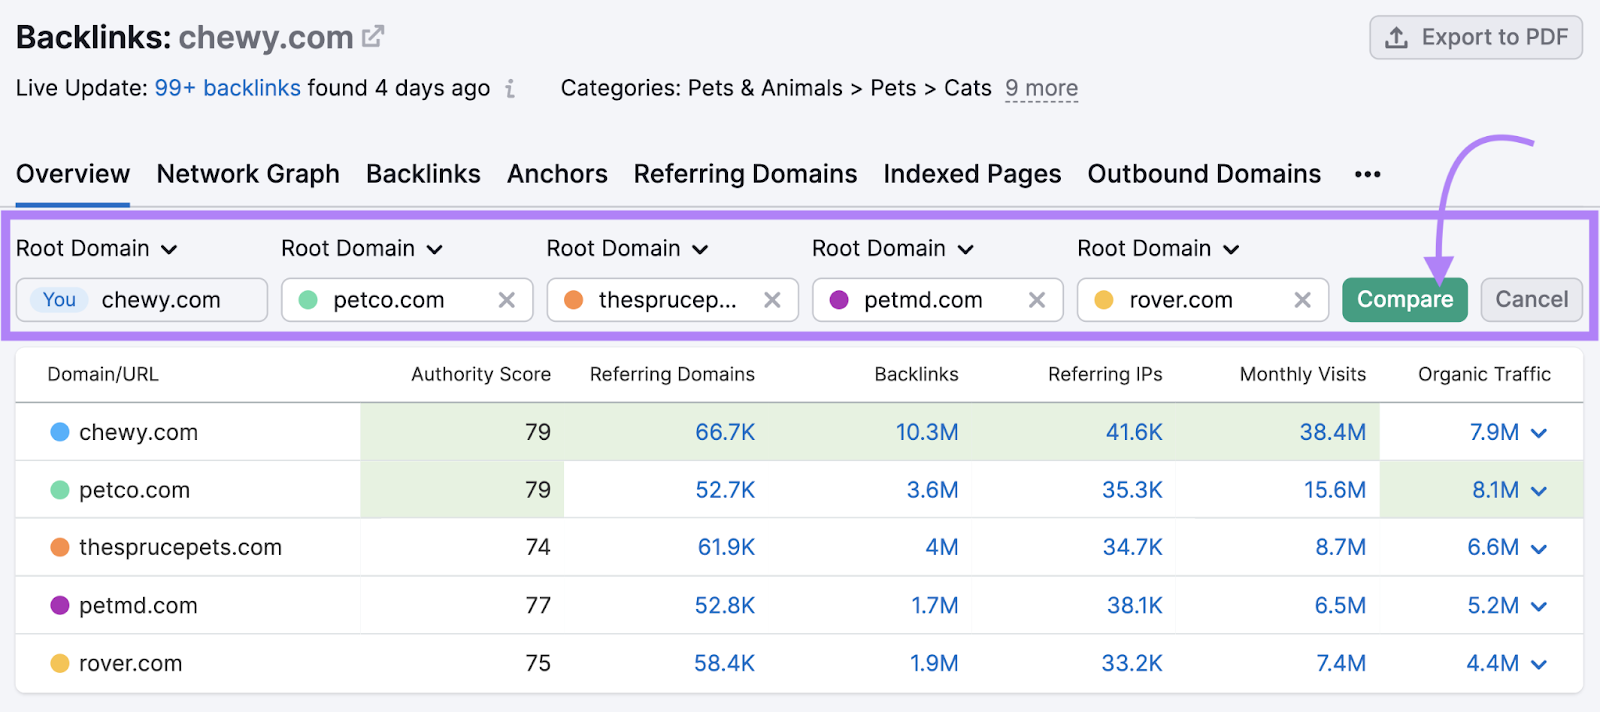Open Root Domain dropdown above petco.com
Screen dimensions: 1600x712
point(362,249)
